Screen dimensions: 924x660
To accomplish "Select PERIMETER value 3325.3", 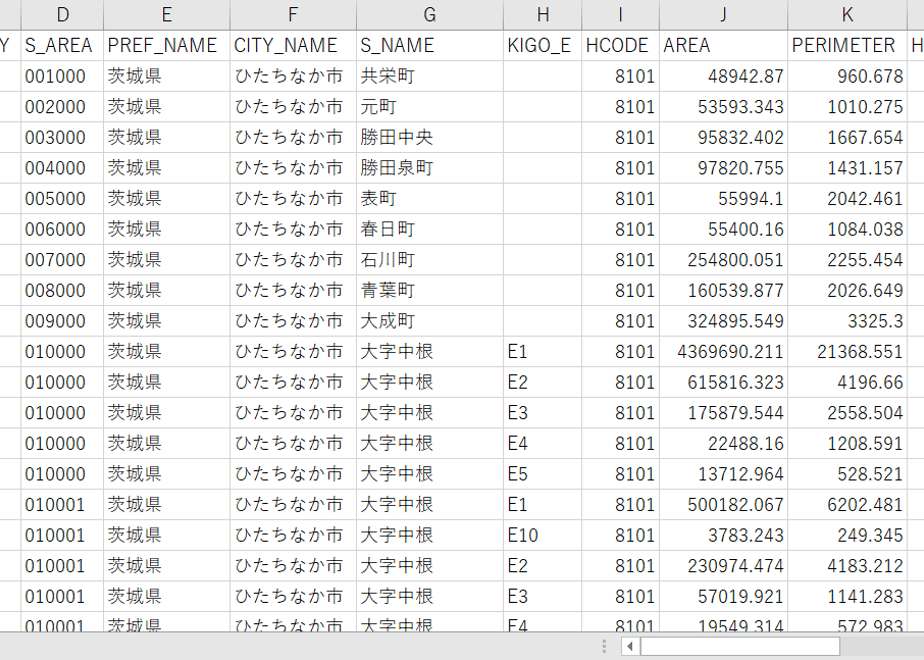I will coord(847,321).
